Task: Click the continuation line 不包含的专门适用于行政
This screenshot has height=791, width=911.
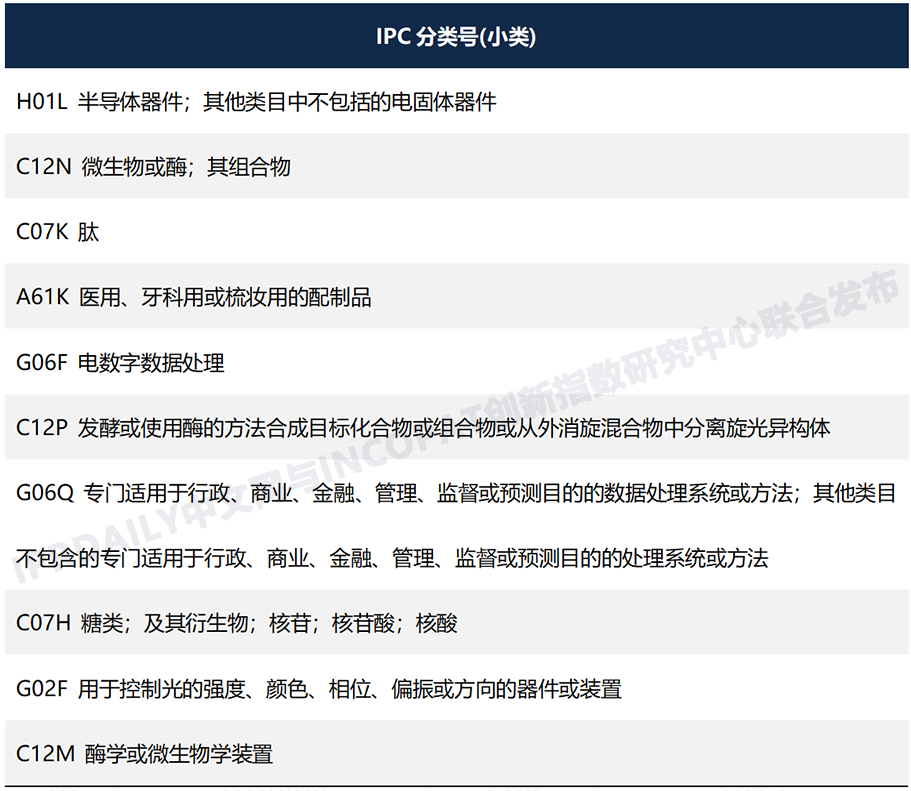Action: [x=392, y=558]
